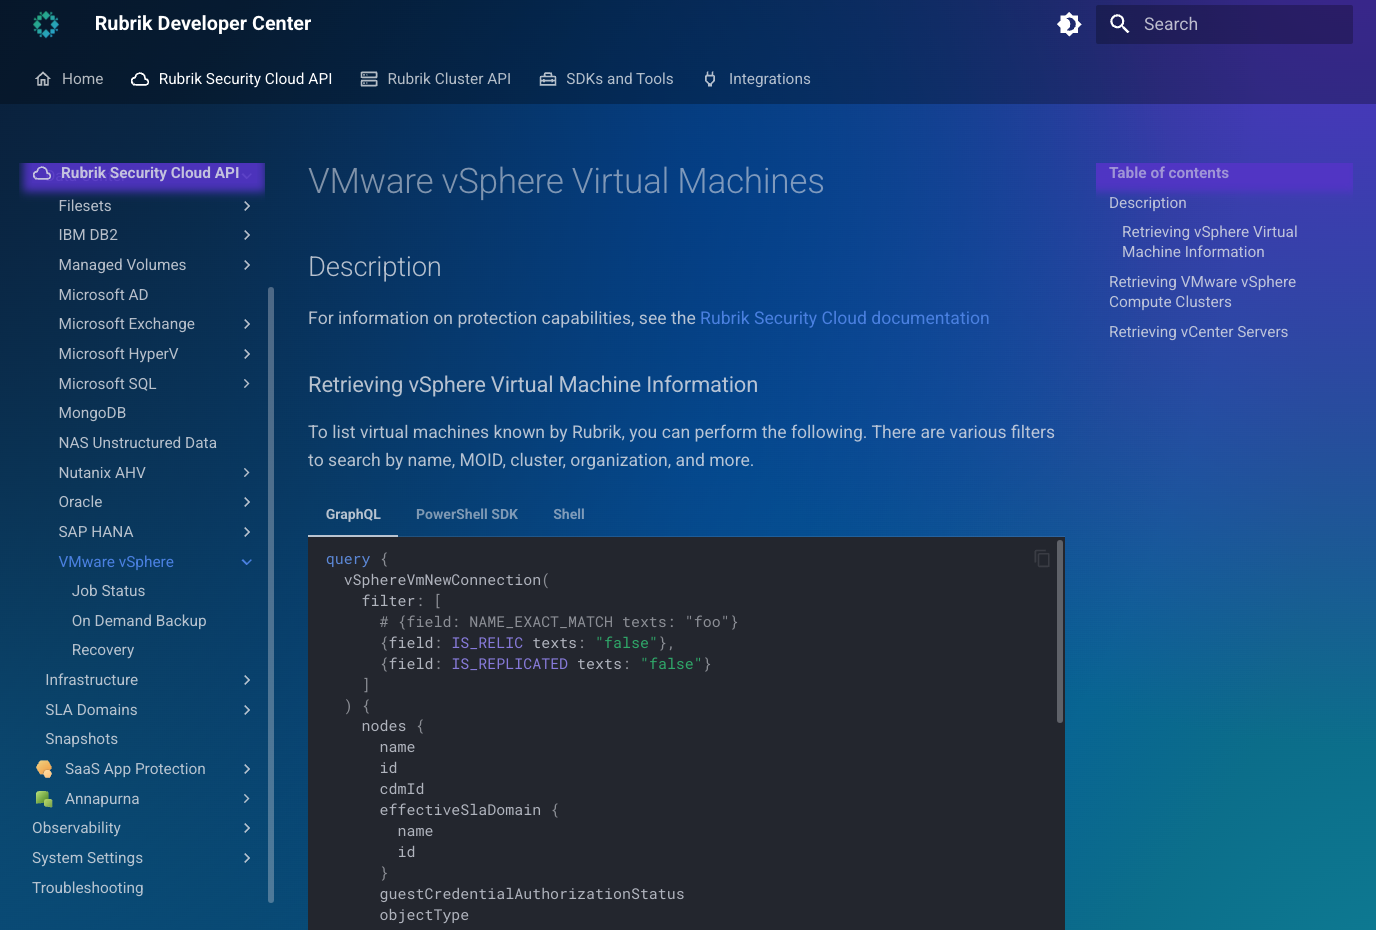The image size is (1376, 930).
Task: Expand the Infrastructure section
Action: click(x=247, y=680)
